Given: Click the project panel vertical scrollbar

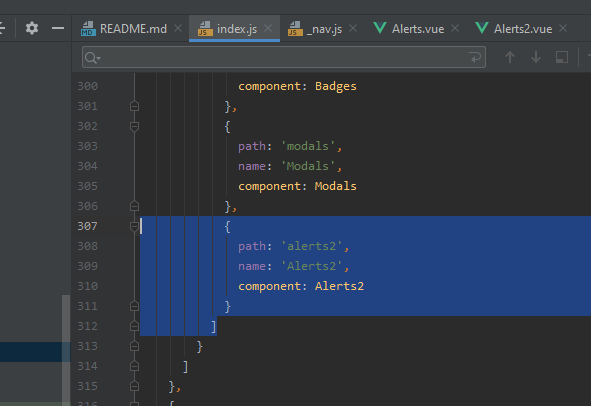Looking at the screenshot, I should 66,350.
